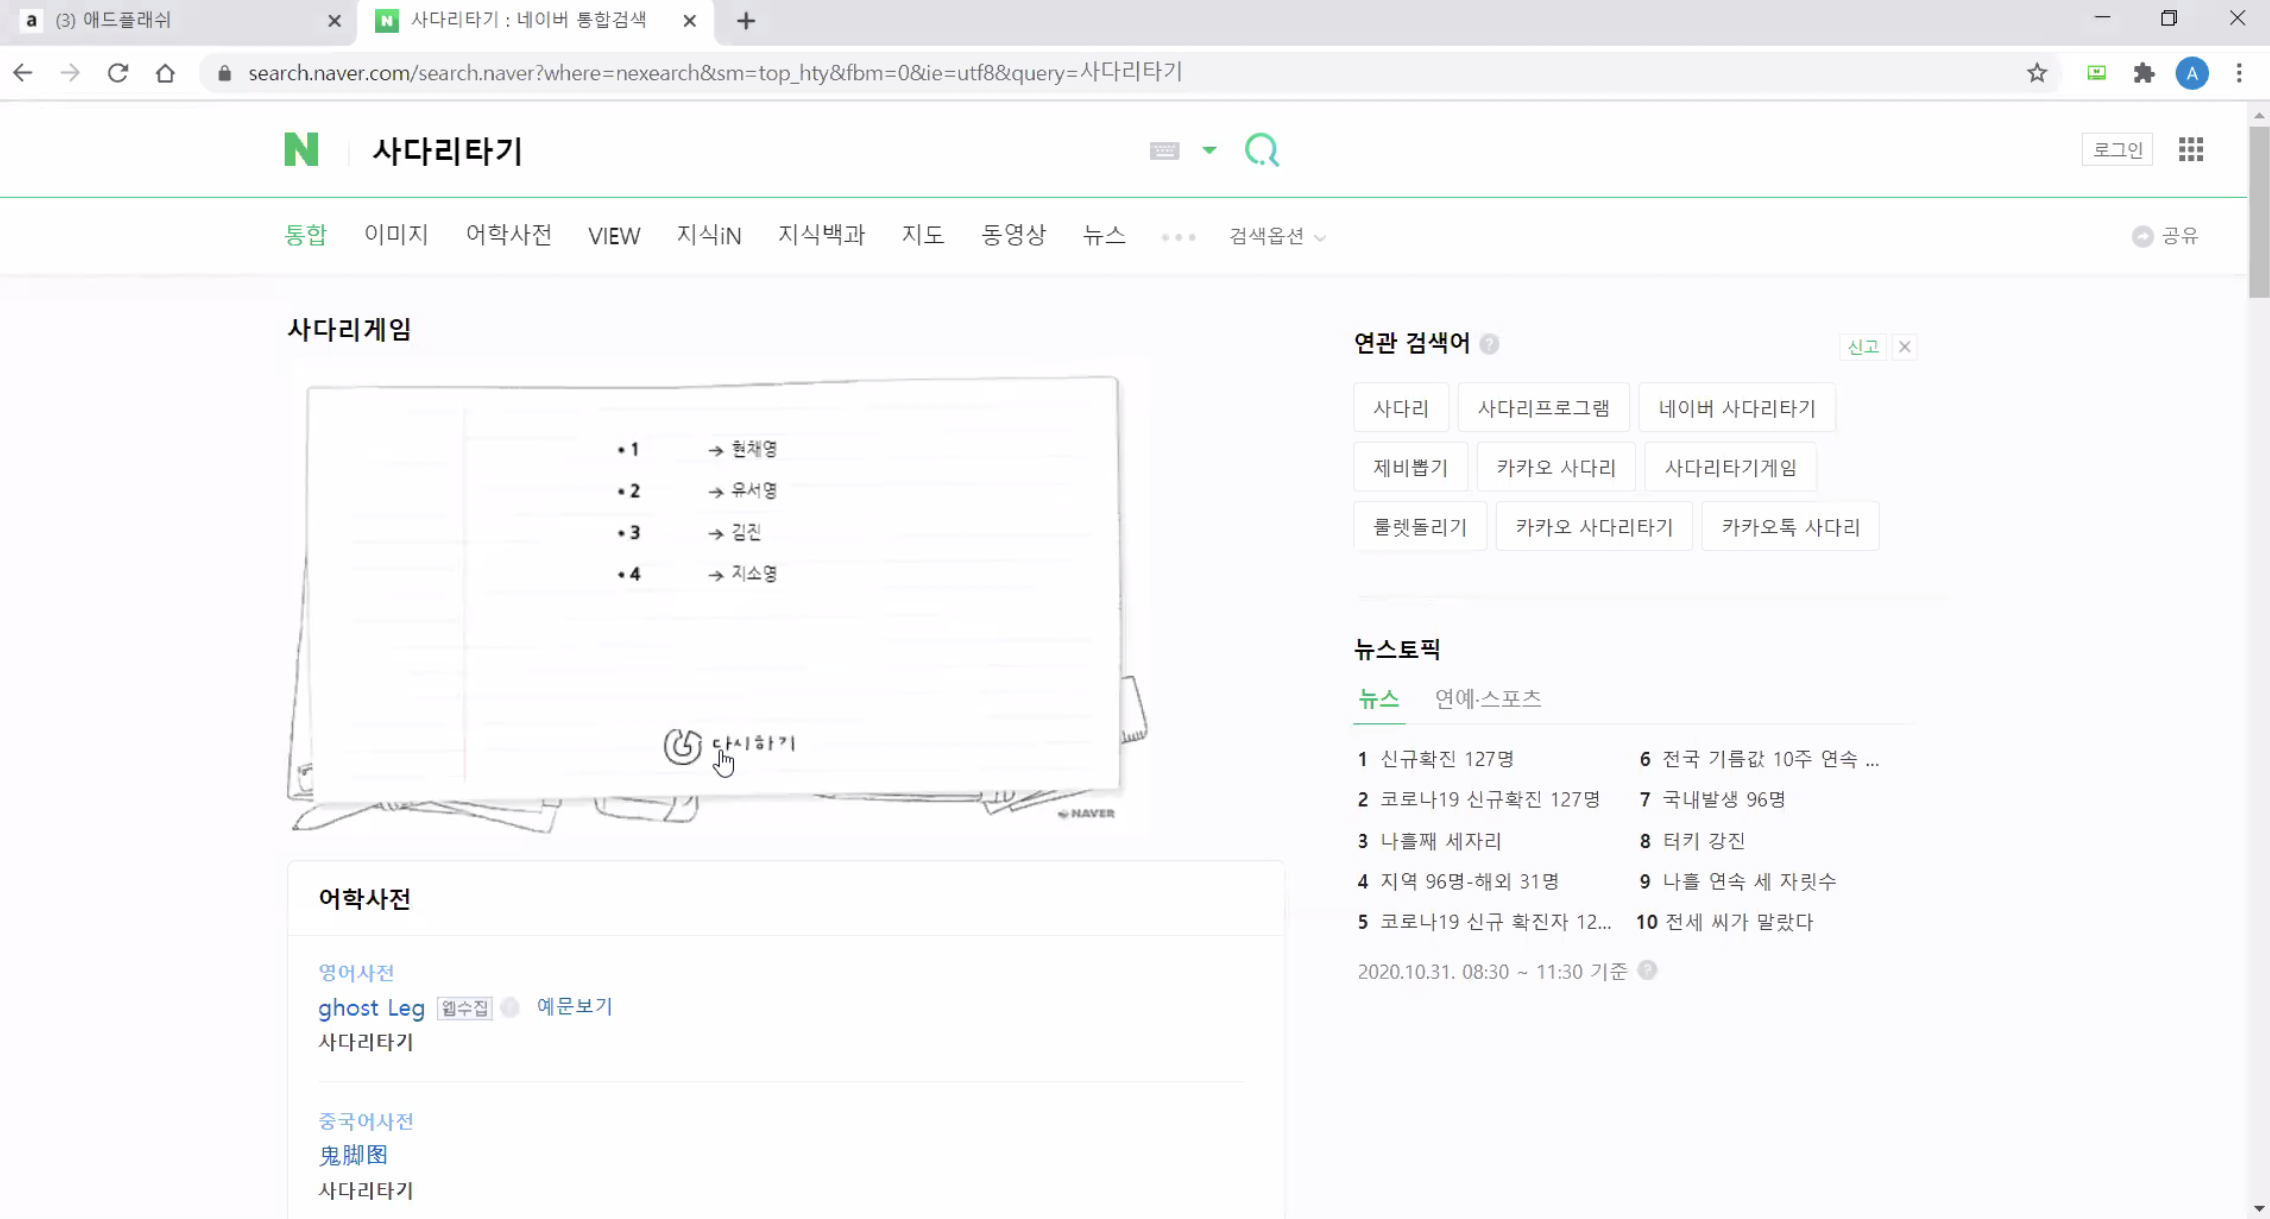Switch to the 어학사전 tab

[x=508, y=235]
